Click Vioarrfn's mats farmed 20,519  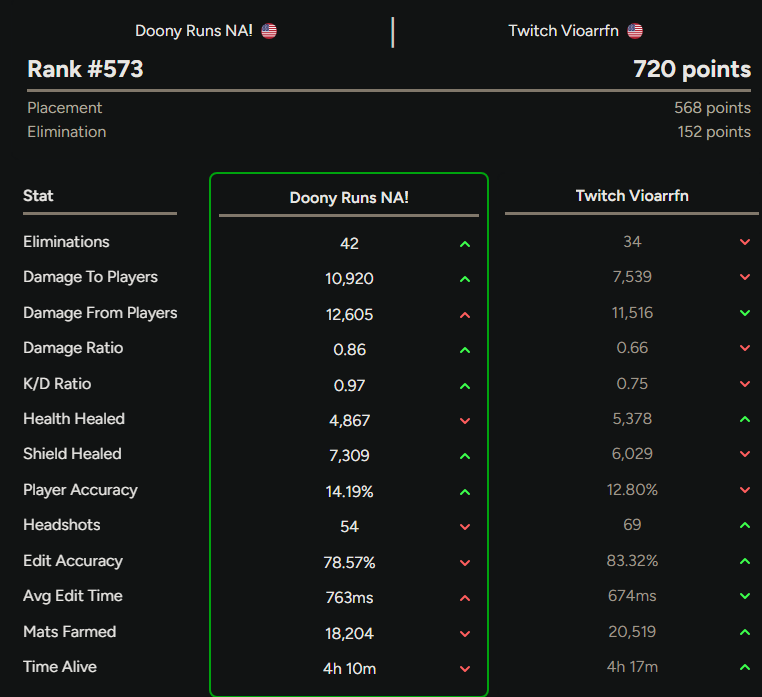coord(632,632)
